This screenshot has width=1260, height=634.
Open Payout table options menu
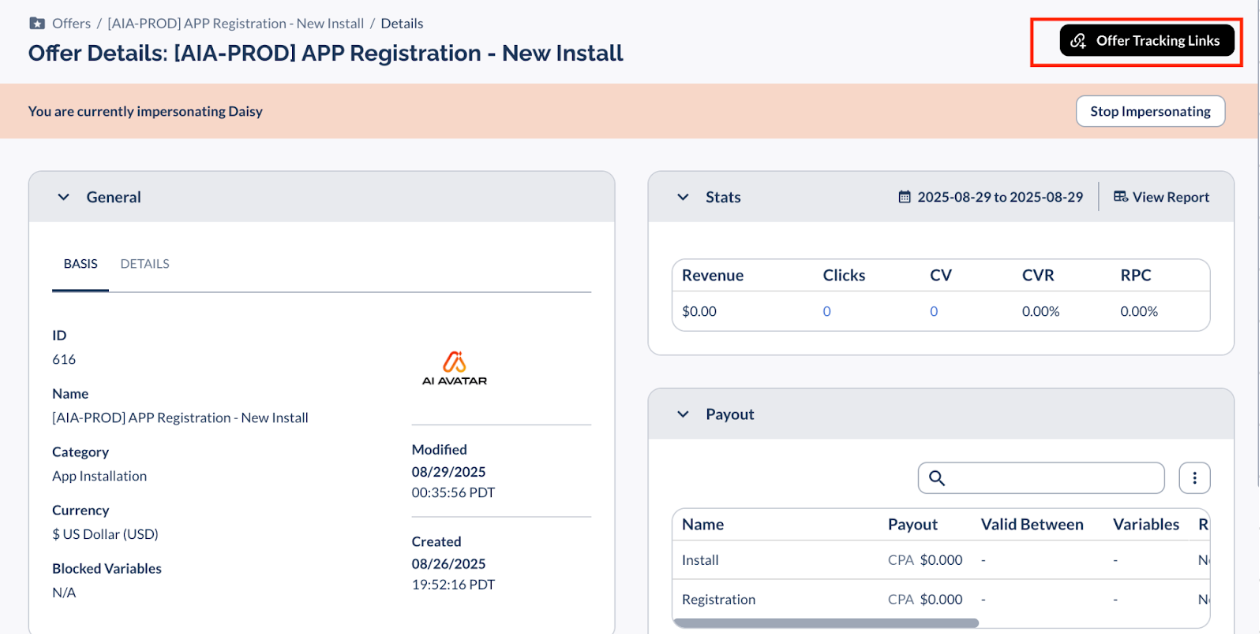[x=1194, y=478]
